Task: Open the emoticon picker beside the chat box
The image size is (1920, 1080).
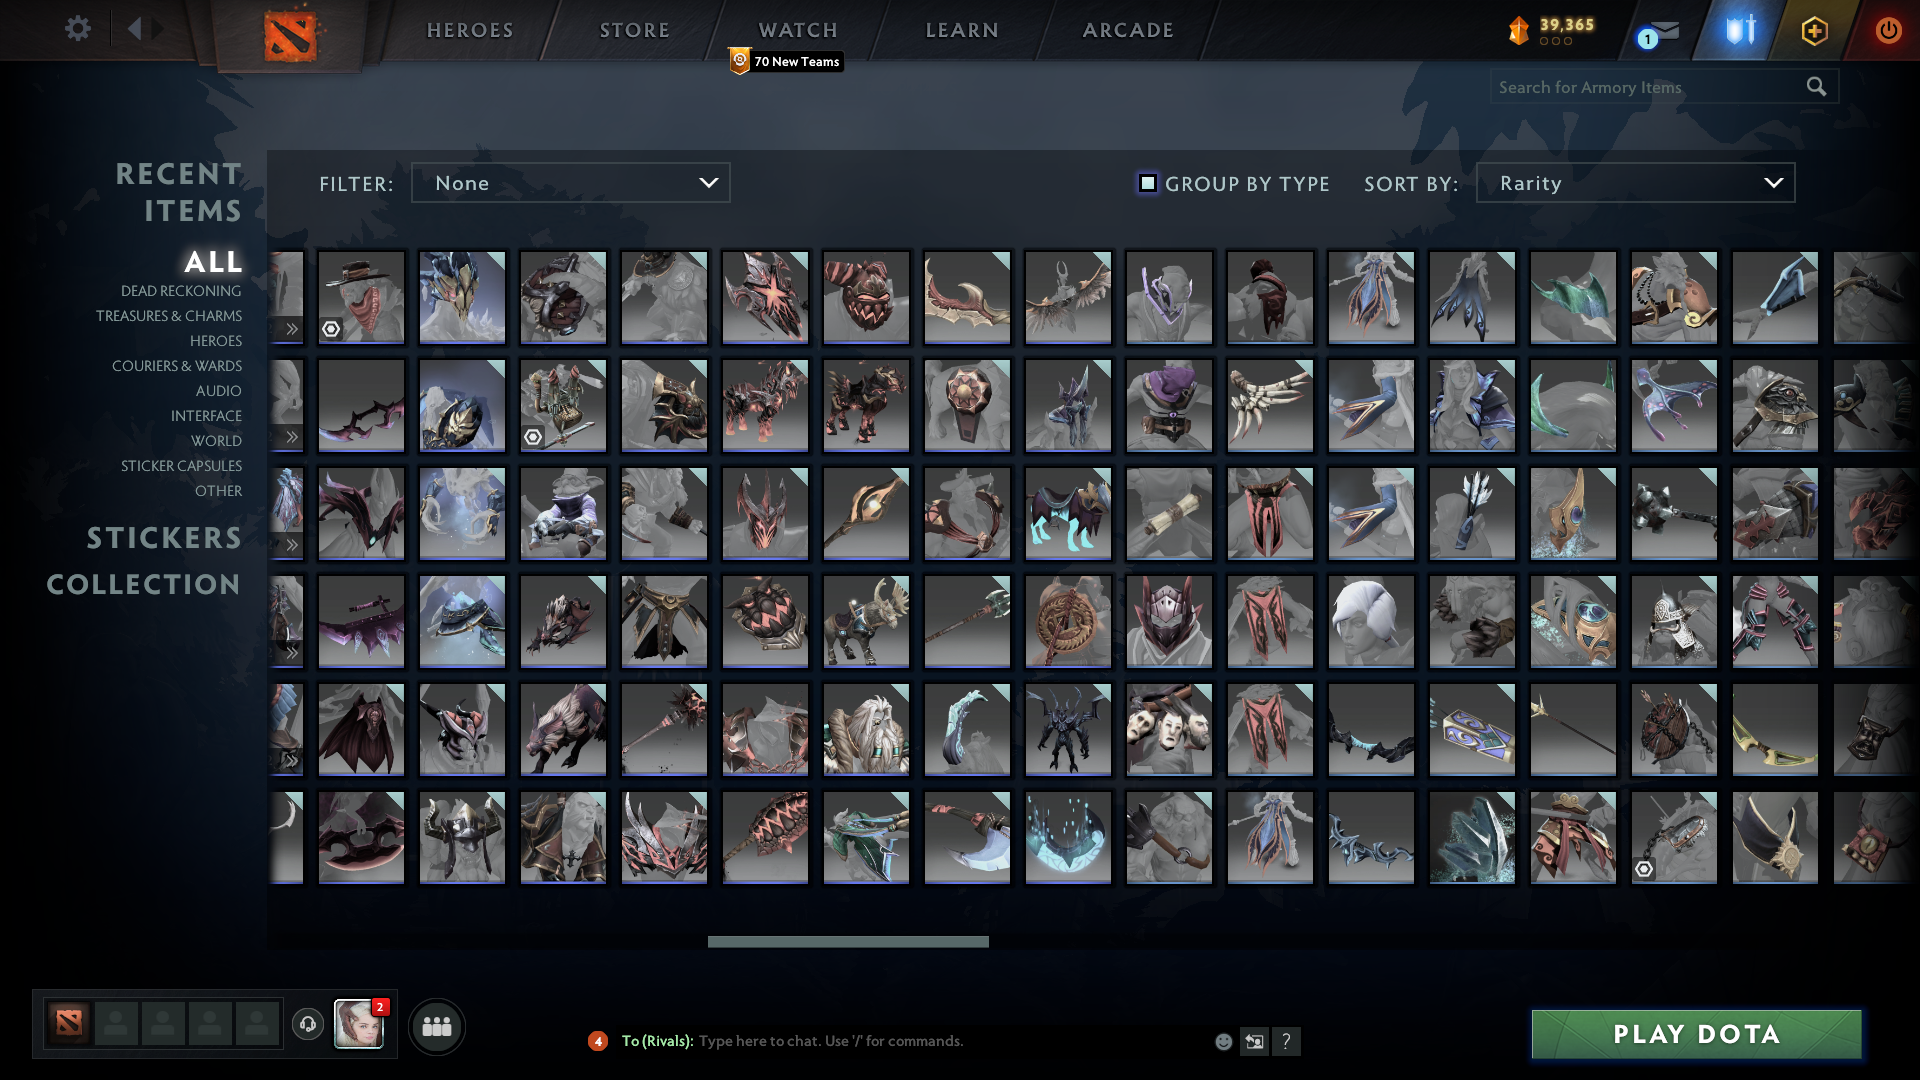Action: pos(1222,1041)
